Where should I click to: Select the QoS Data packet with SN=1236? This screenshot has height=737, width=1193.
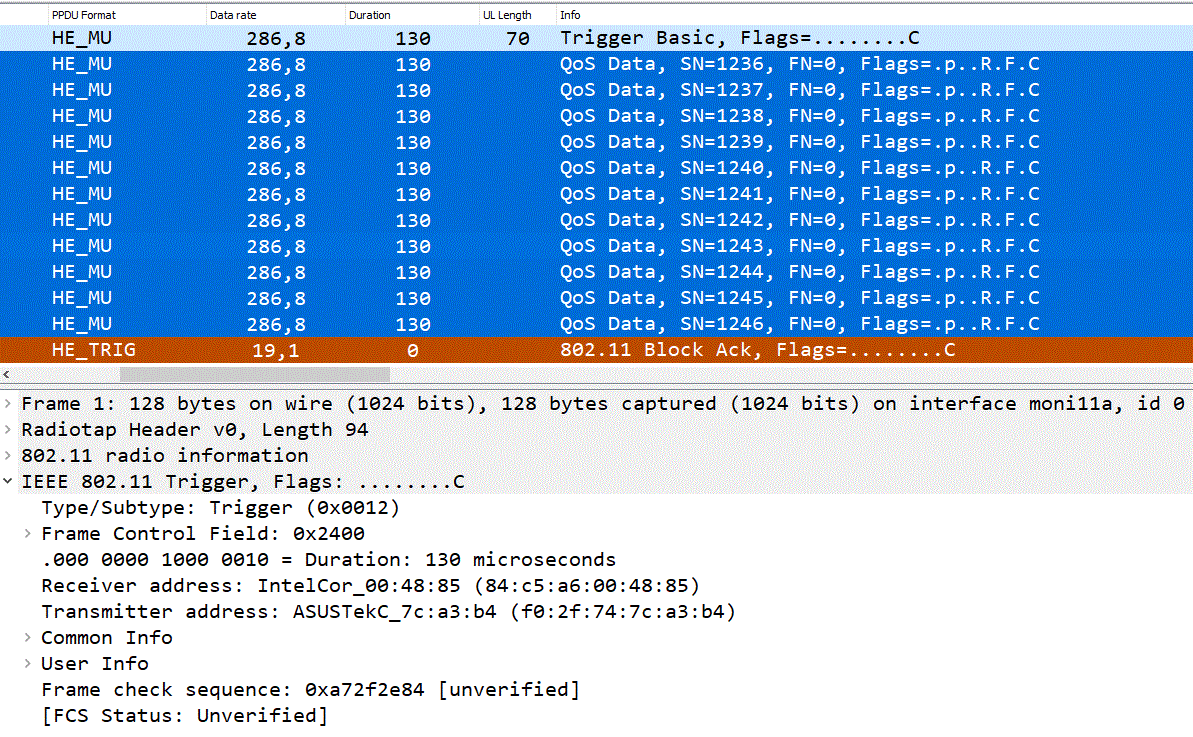point(400,63)
